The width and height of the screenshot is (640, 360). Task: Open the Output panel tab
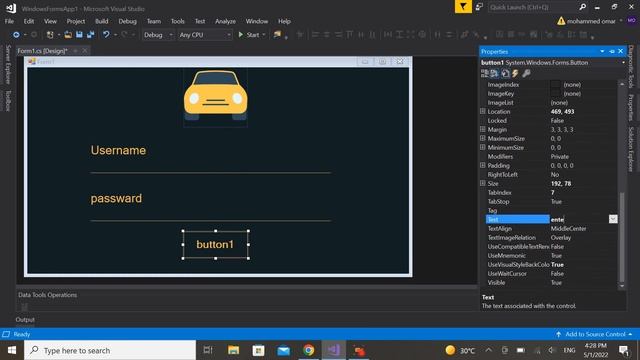click(25, 320)
